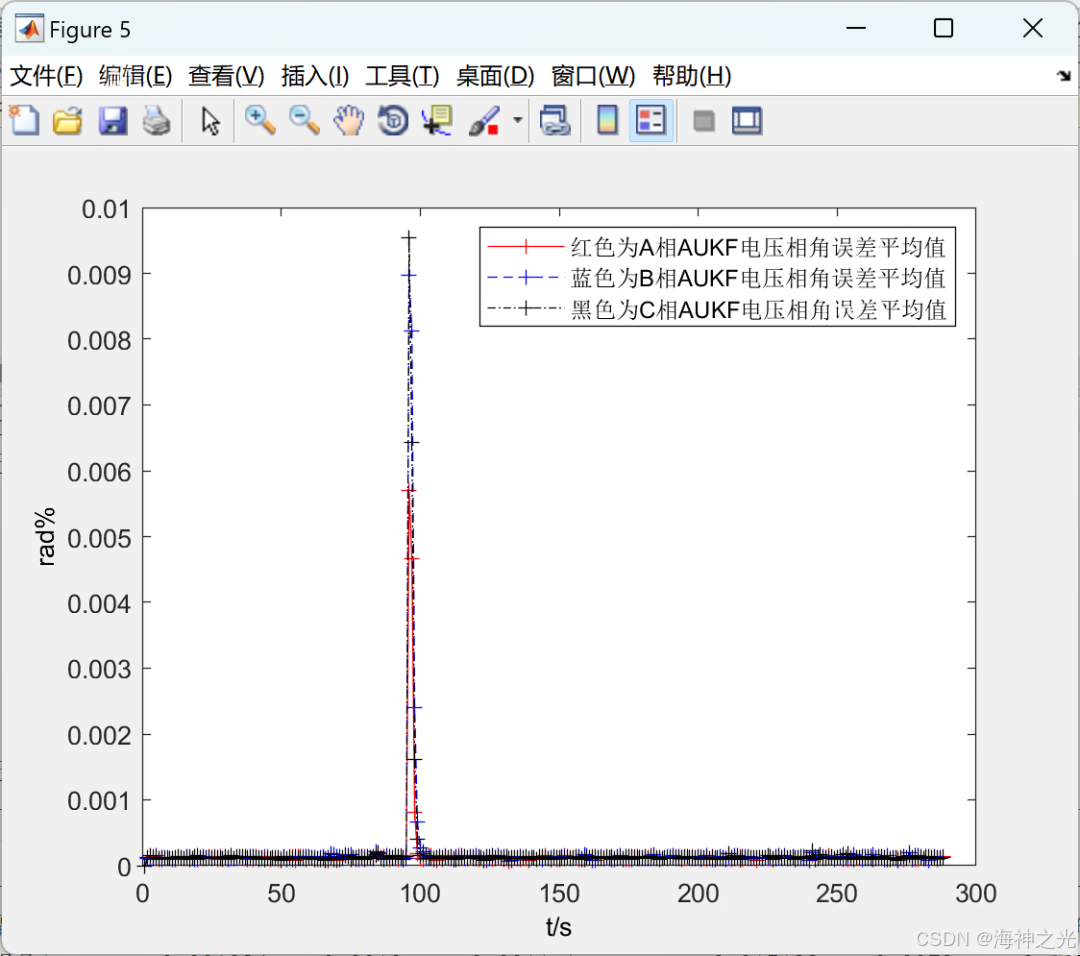Open the 插入(I) menu
The width and height of the screenshot is (1080, 956).
click(x=315, y=76)
